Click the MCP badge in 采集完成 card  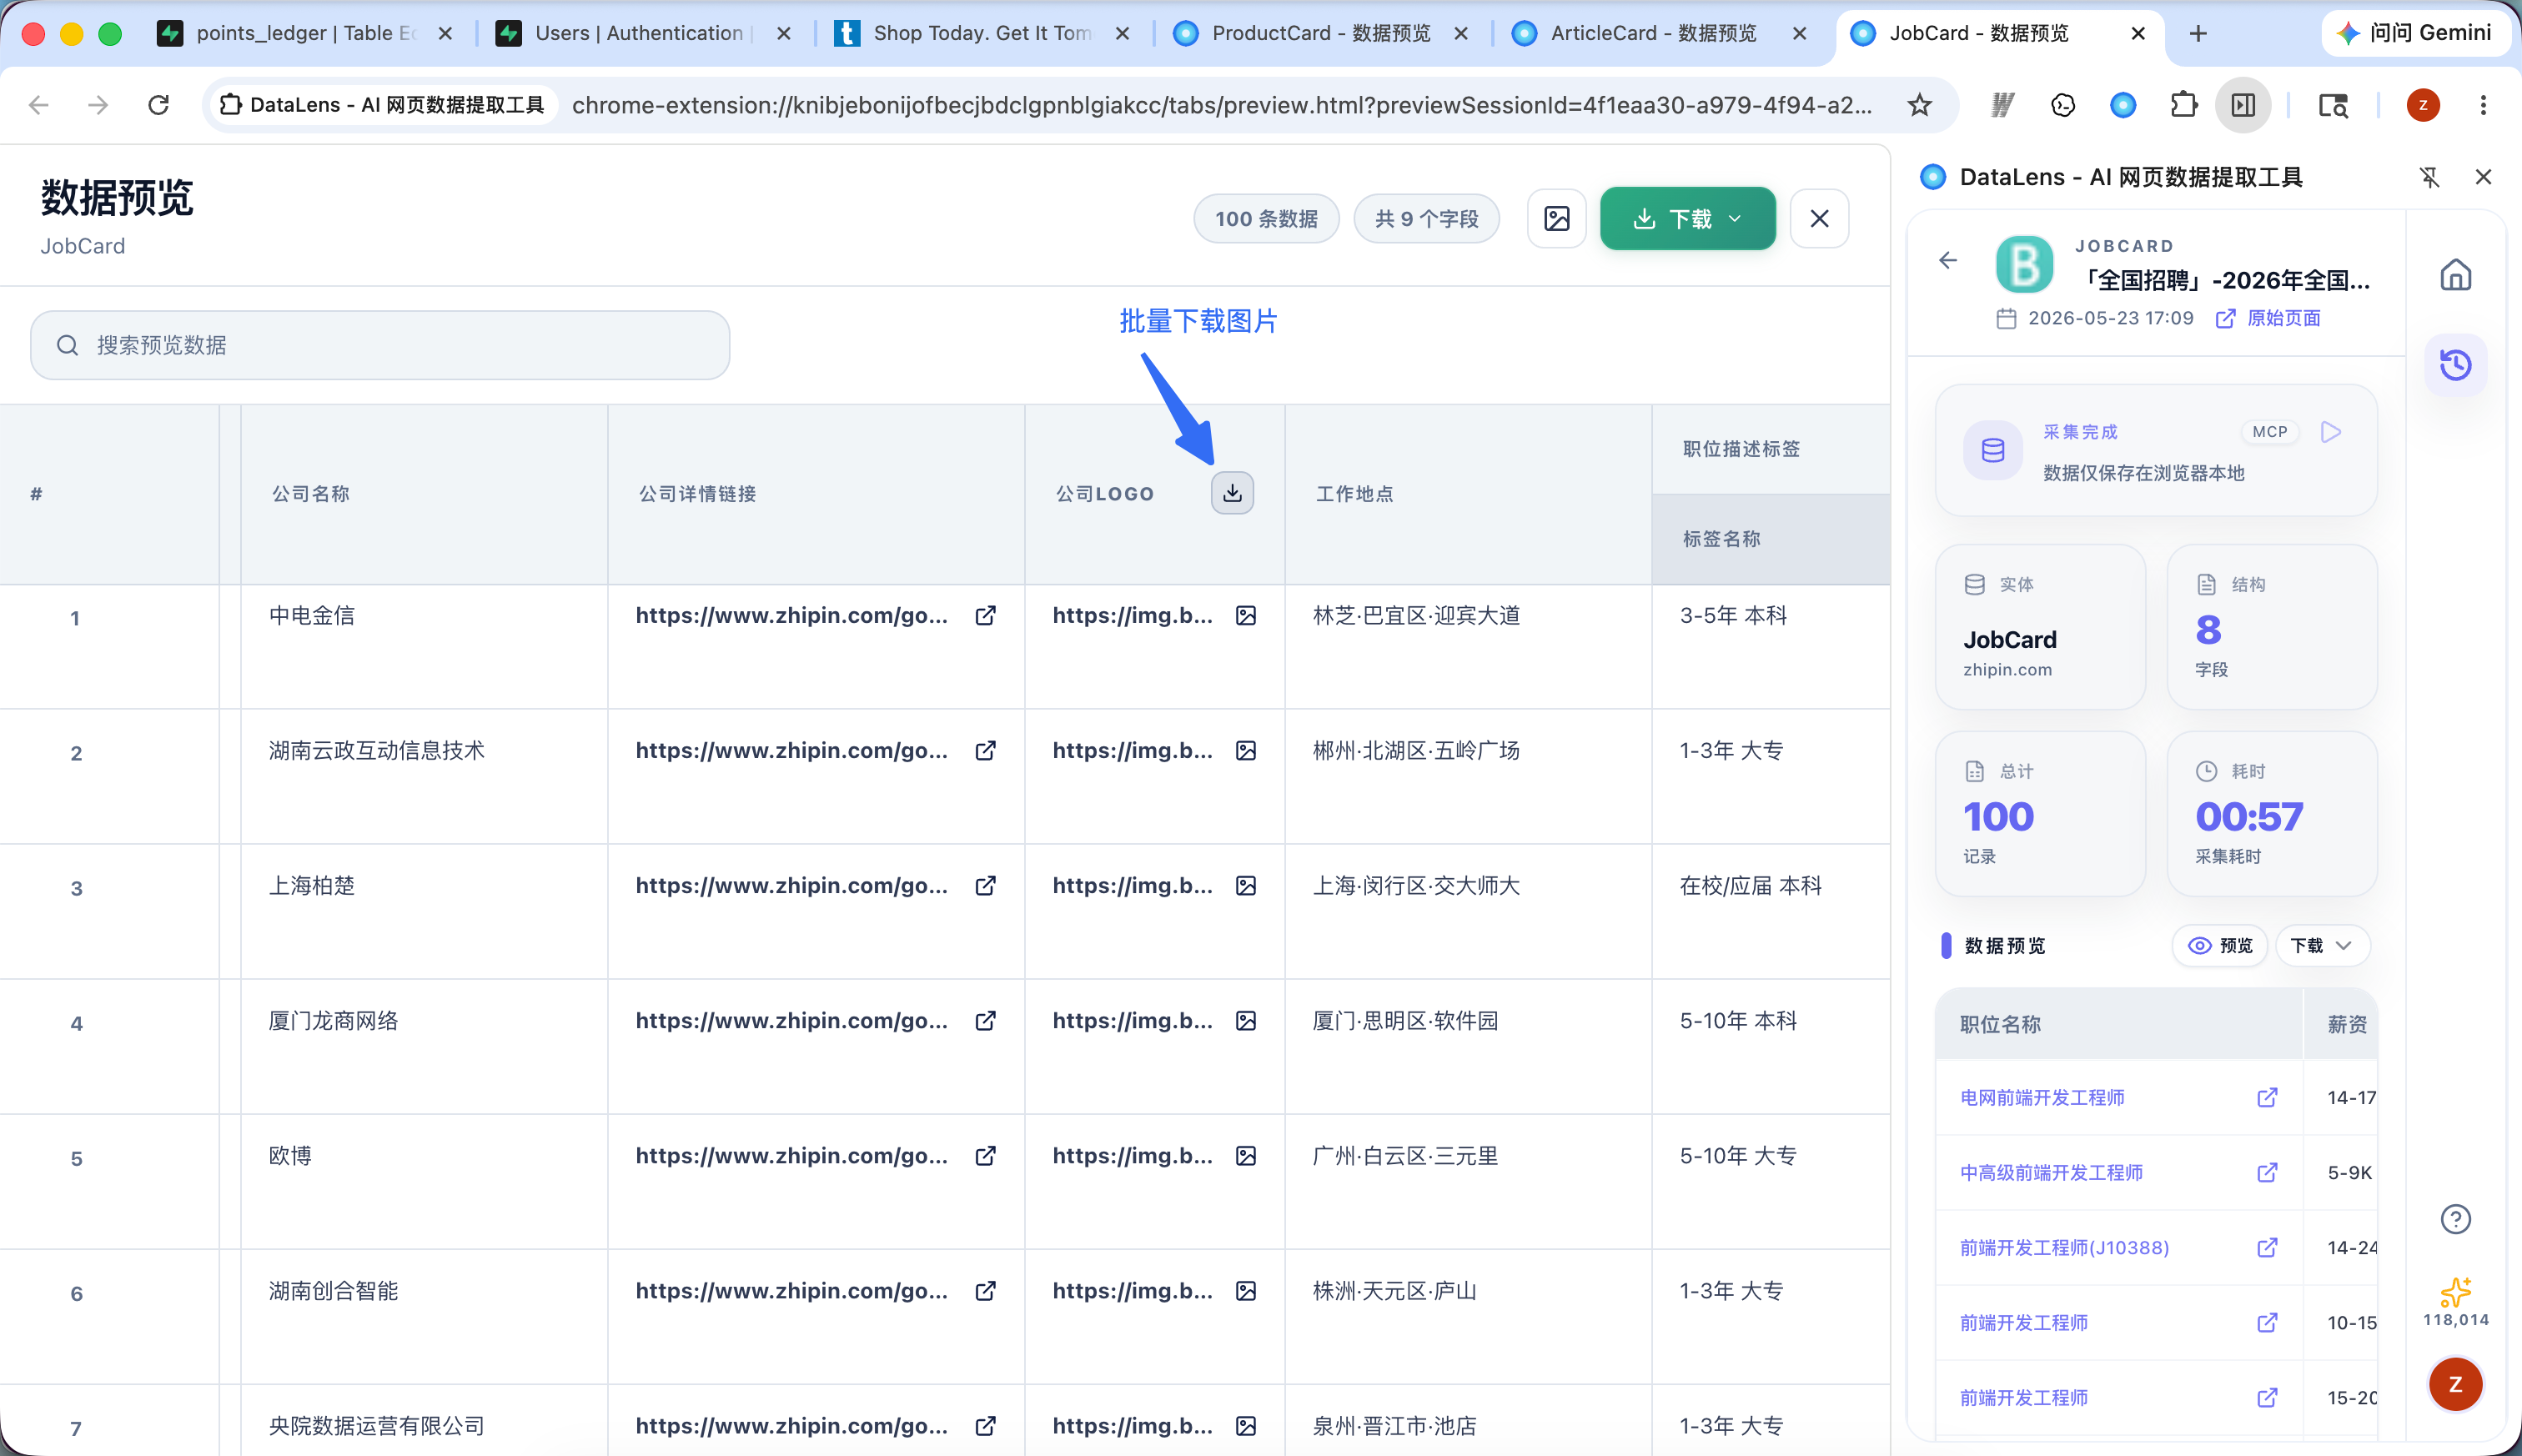coord(2270,432)
